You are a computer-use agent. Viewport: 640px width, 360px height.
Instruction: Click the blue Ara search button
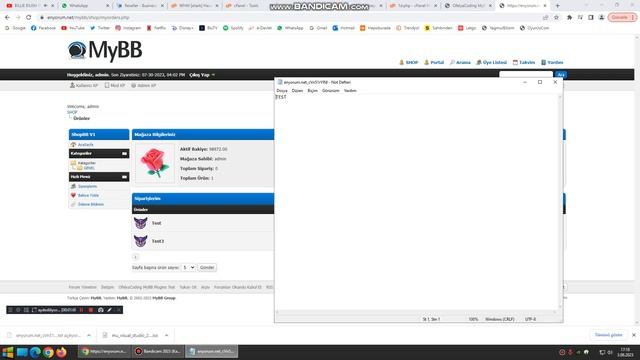[x=561, y=75]
